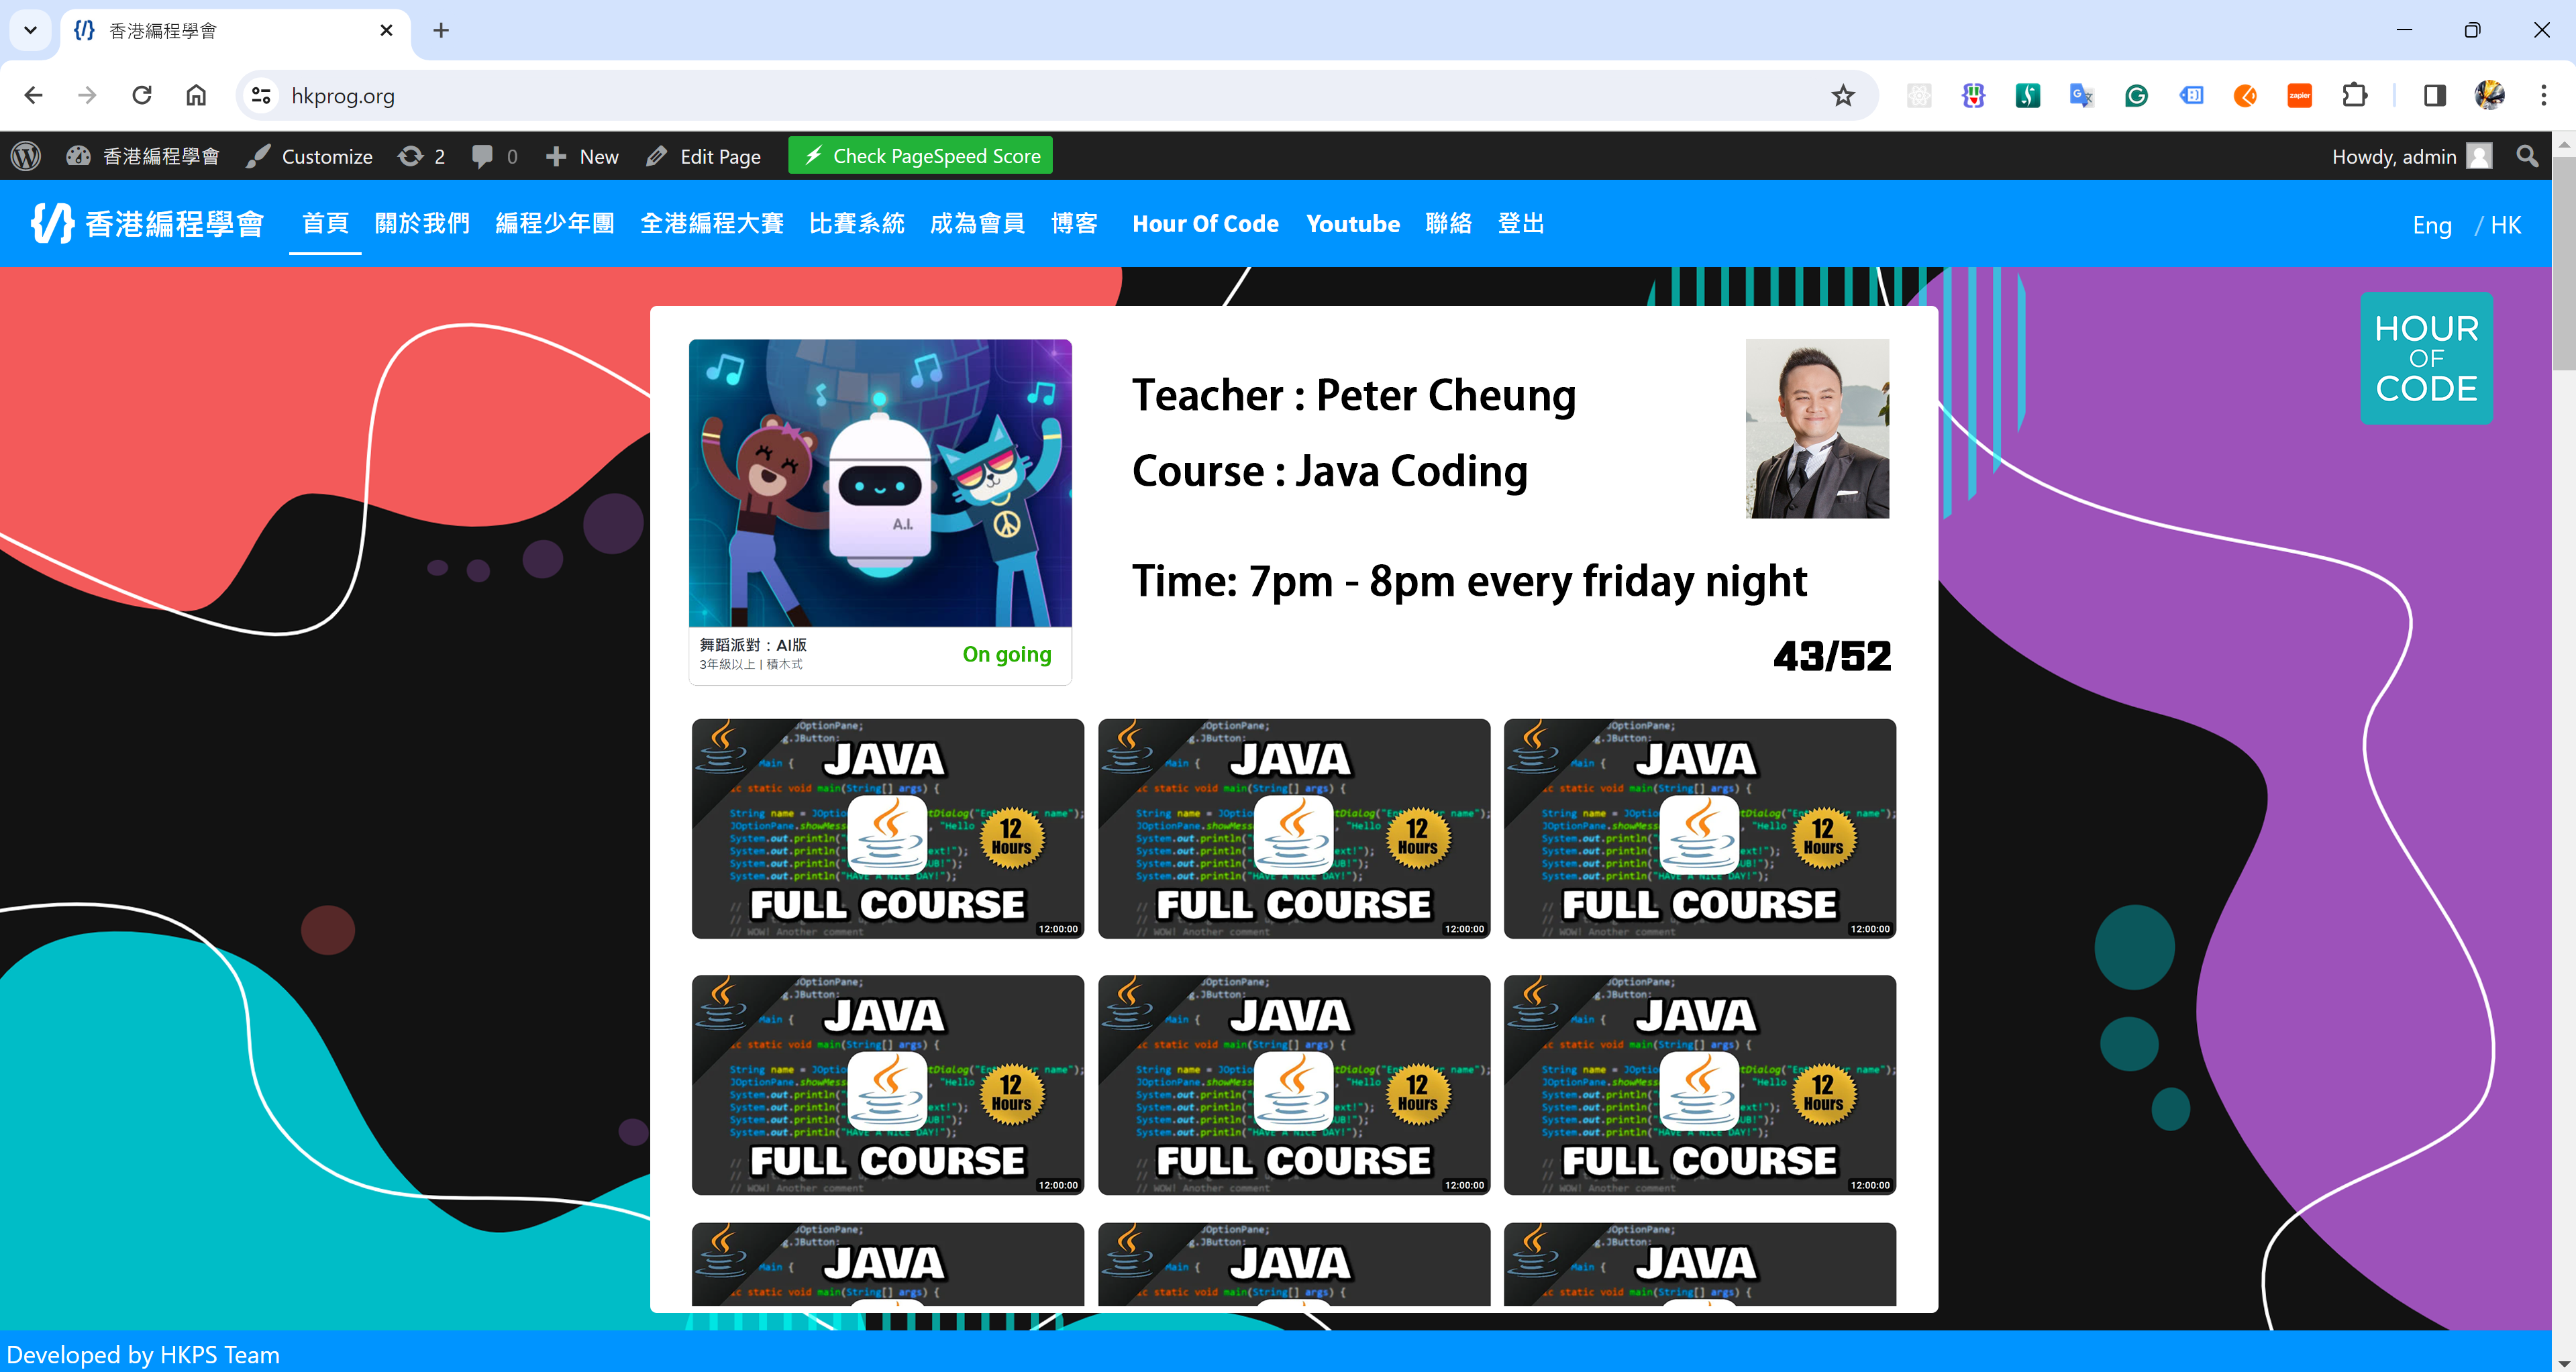This screenshot has height=1372, width=2576.
Task: Select the 首頁 navigation item
Action: point(325,223)
